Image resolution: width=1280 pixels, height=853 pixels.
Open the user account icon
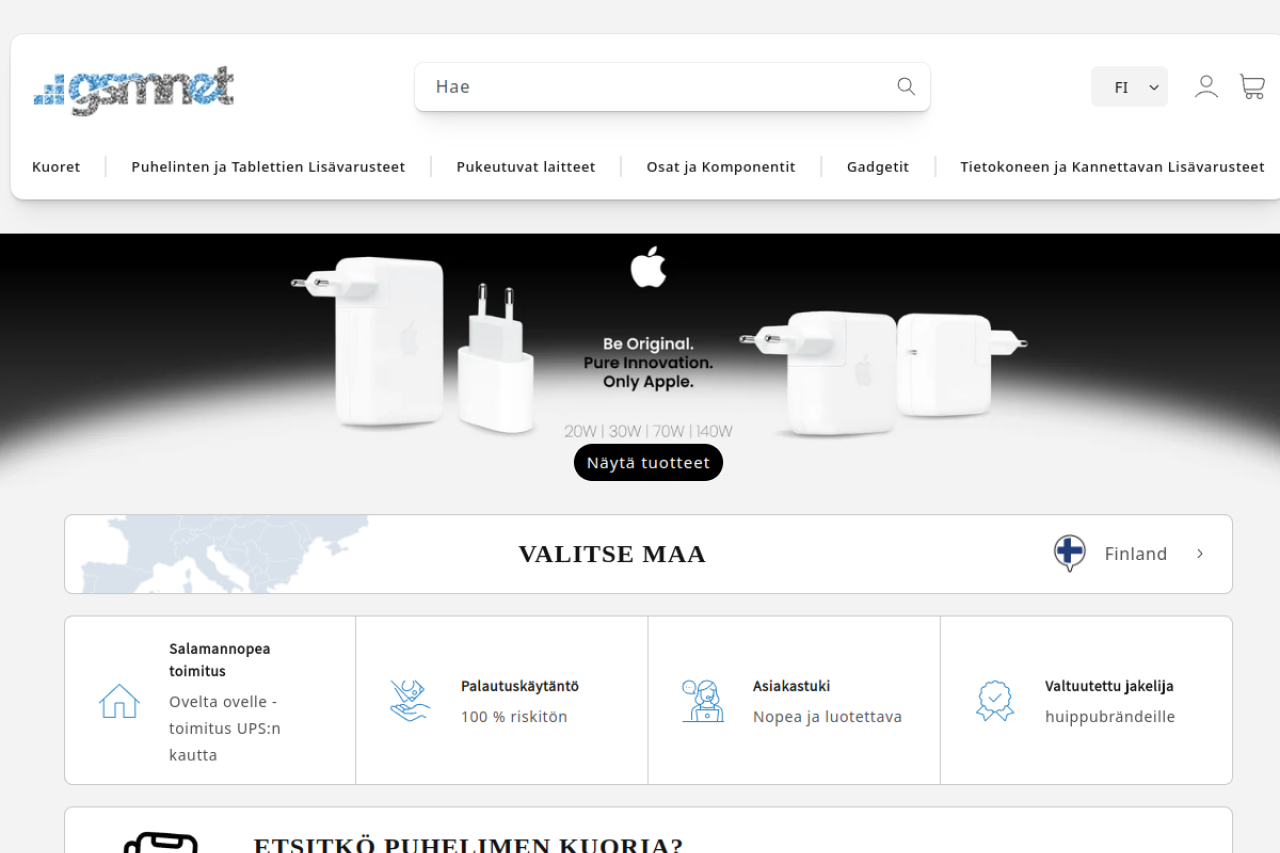pyautogui.click(x=1206, y=86)
